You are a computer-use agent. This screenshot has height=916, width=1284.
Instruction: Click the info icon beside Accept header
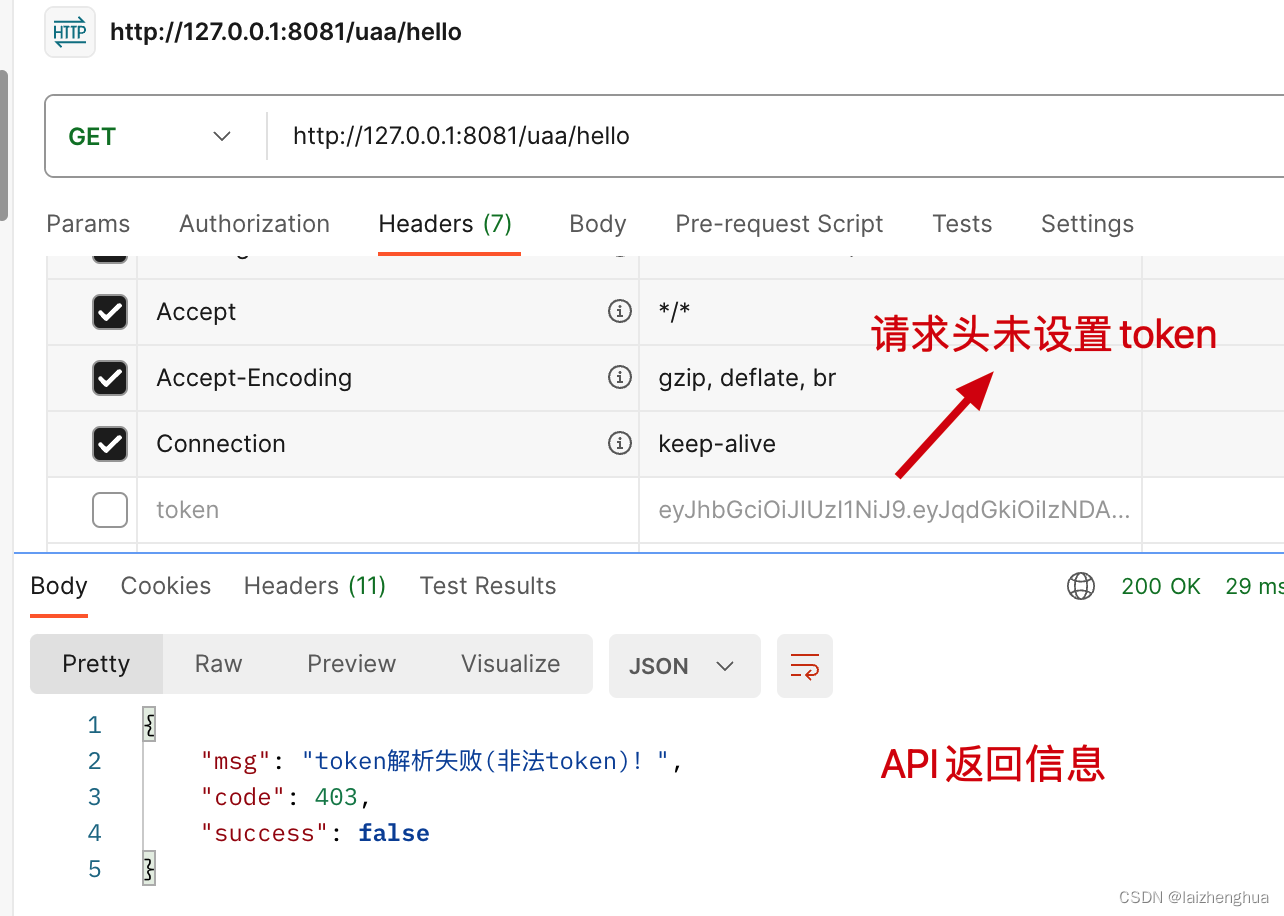click(620, 311)
